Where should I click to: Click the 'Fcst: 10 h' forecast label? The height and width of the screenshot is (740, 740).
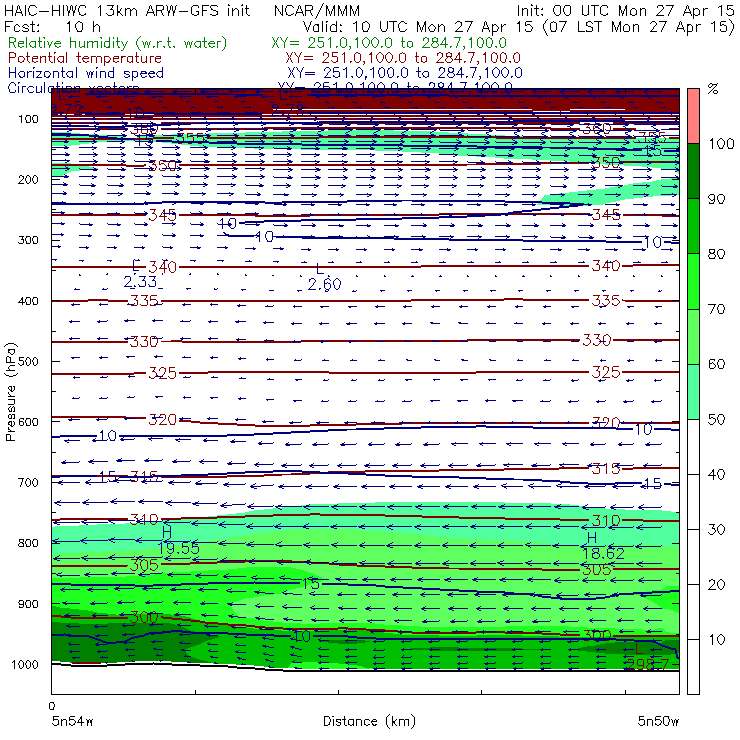point(52,27)
